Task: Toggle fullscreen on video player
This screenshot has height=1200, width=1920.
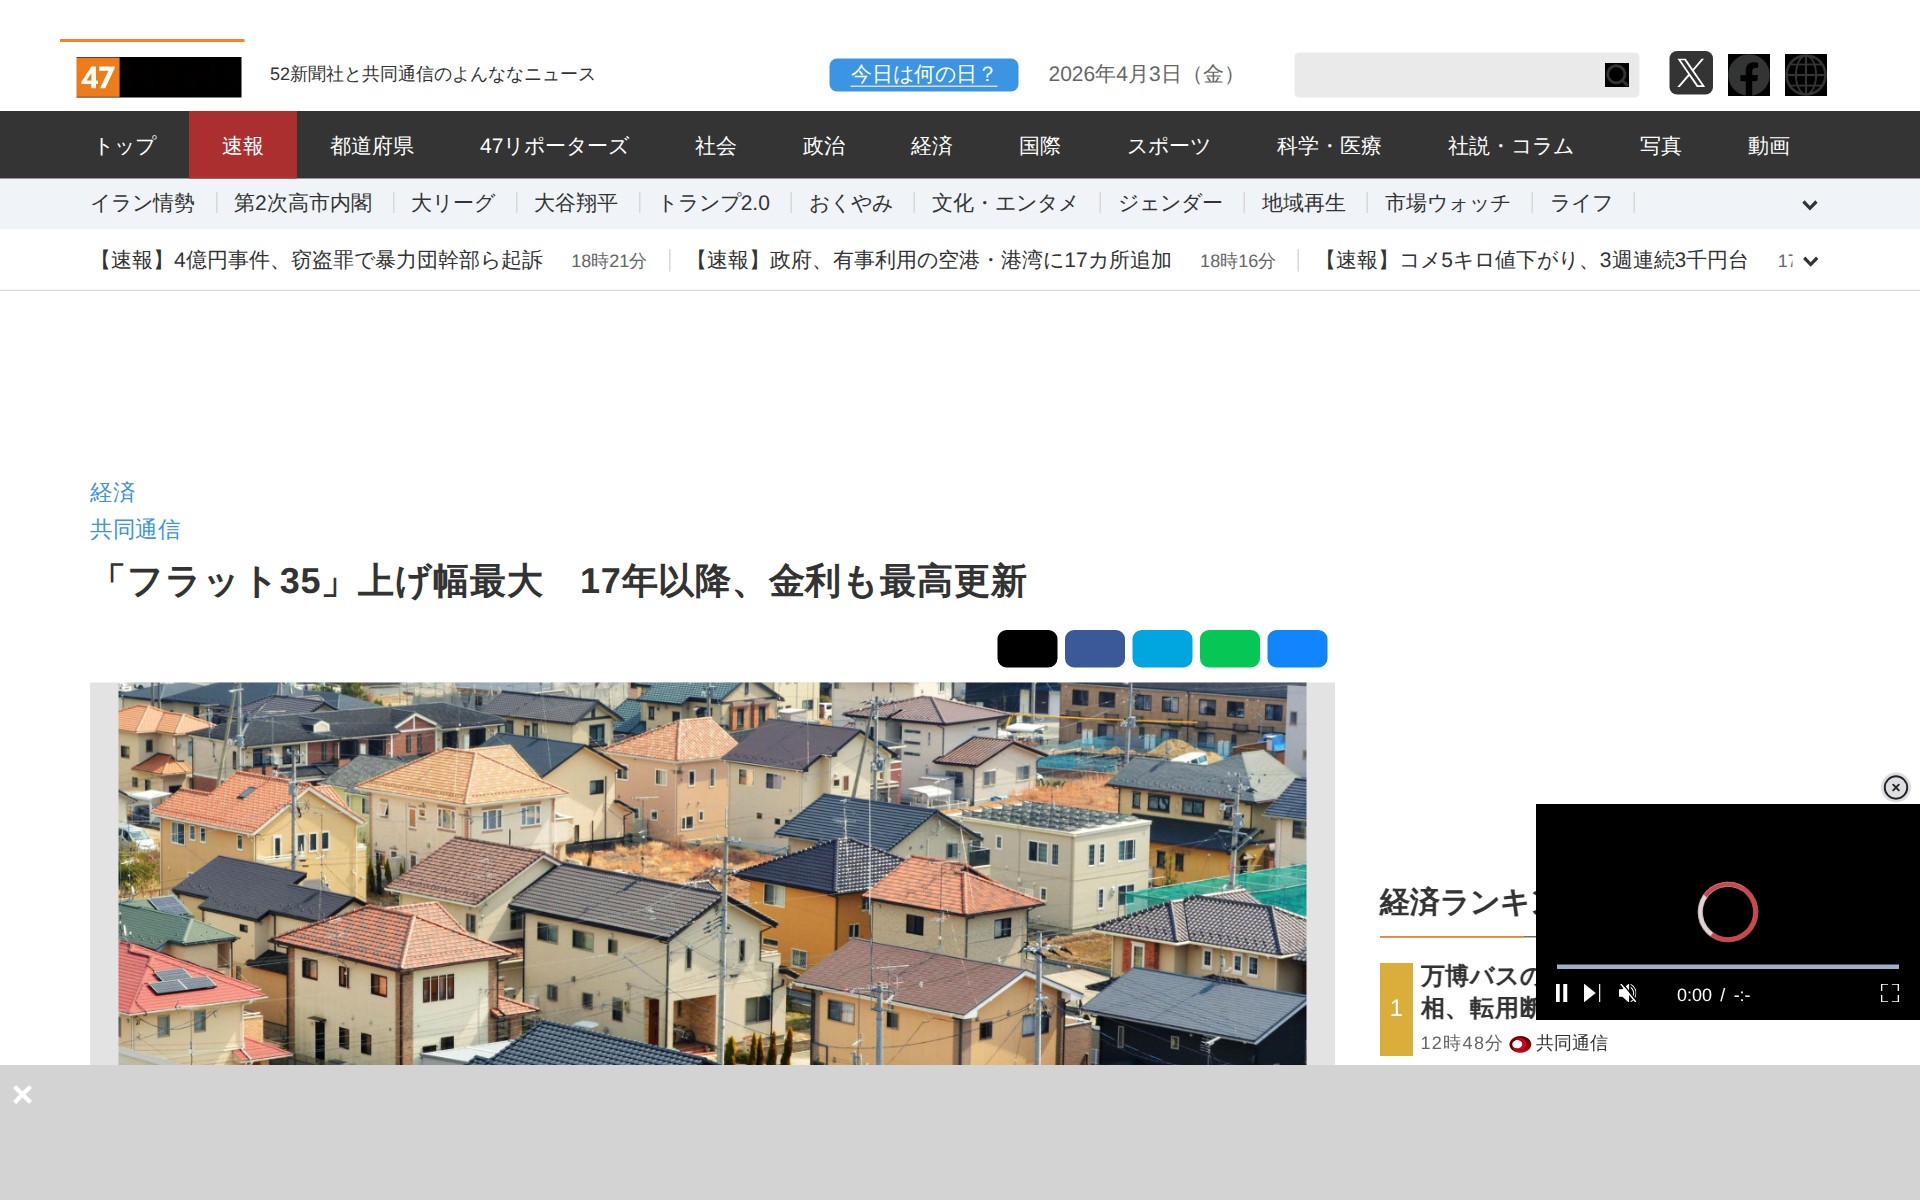Action: (x=1889, y=993)
